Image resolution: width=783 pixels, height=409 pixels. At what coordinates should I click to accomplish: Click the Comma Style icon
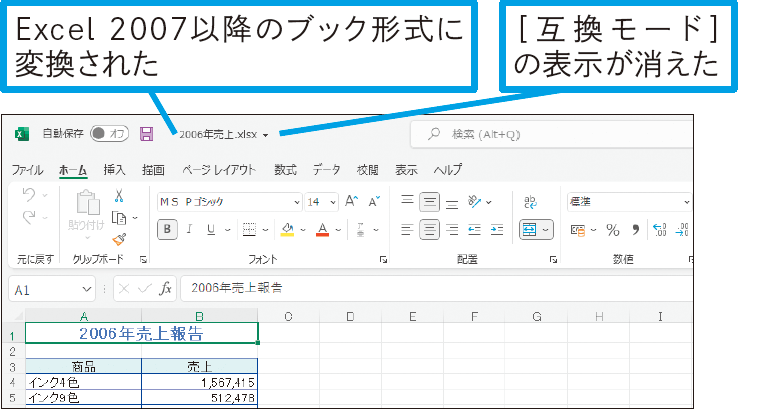point(635,230)
